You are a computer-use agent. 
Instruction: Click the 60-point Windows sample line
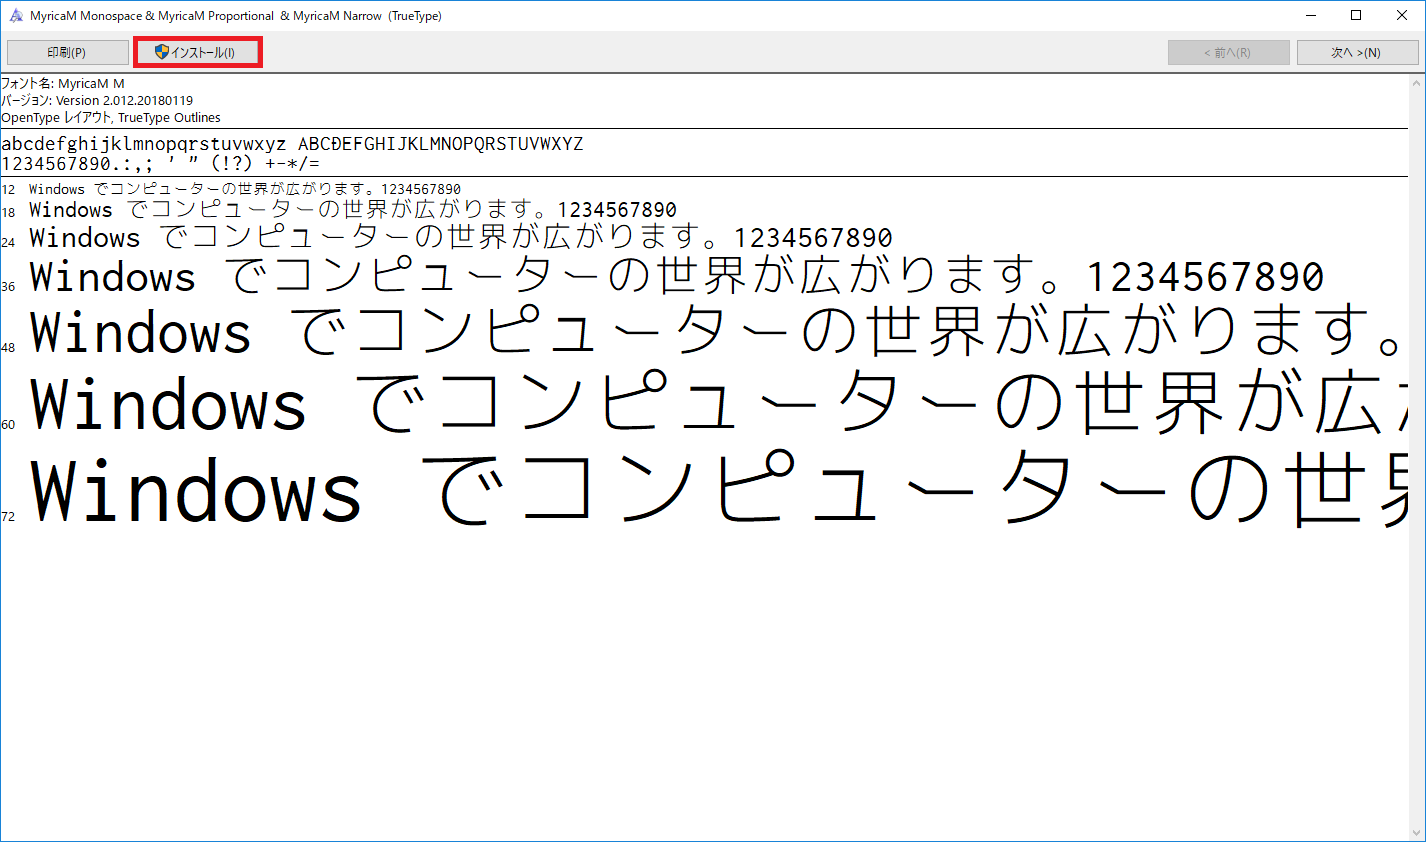[718, 405]
